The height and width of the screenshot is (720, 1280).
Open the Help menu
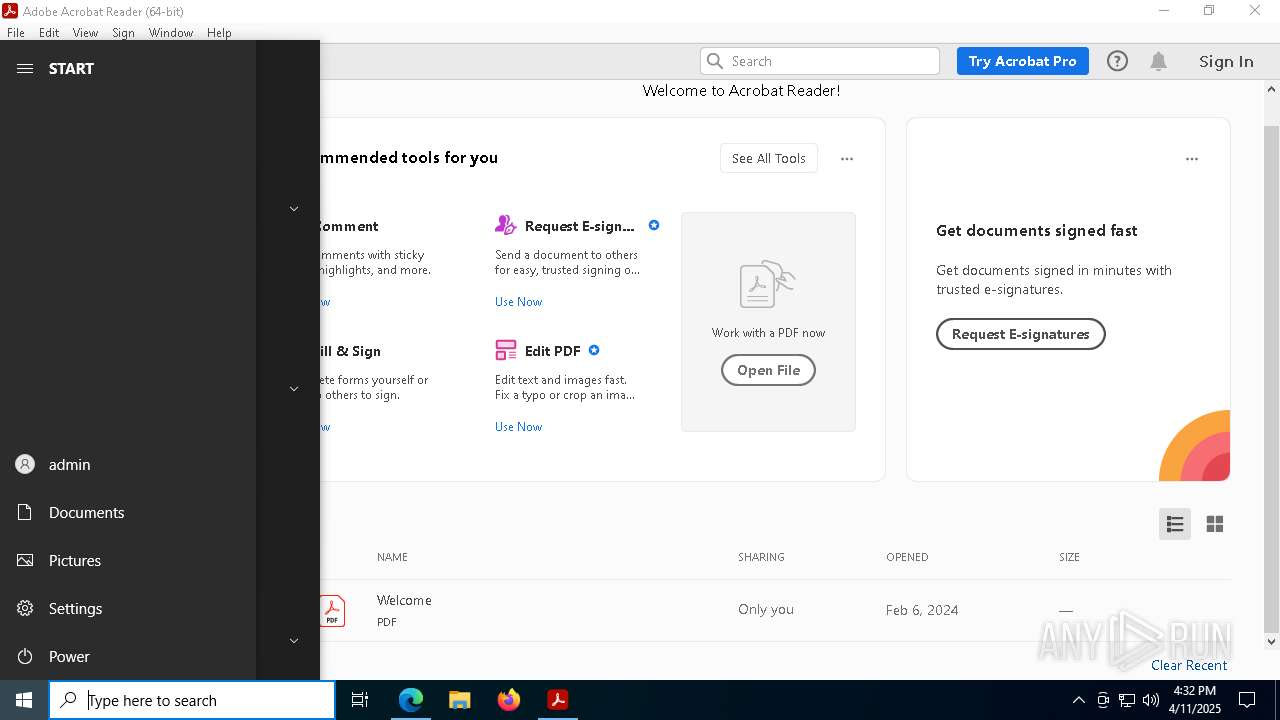[x=219, y=32]
